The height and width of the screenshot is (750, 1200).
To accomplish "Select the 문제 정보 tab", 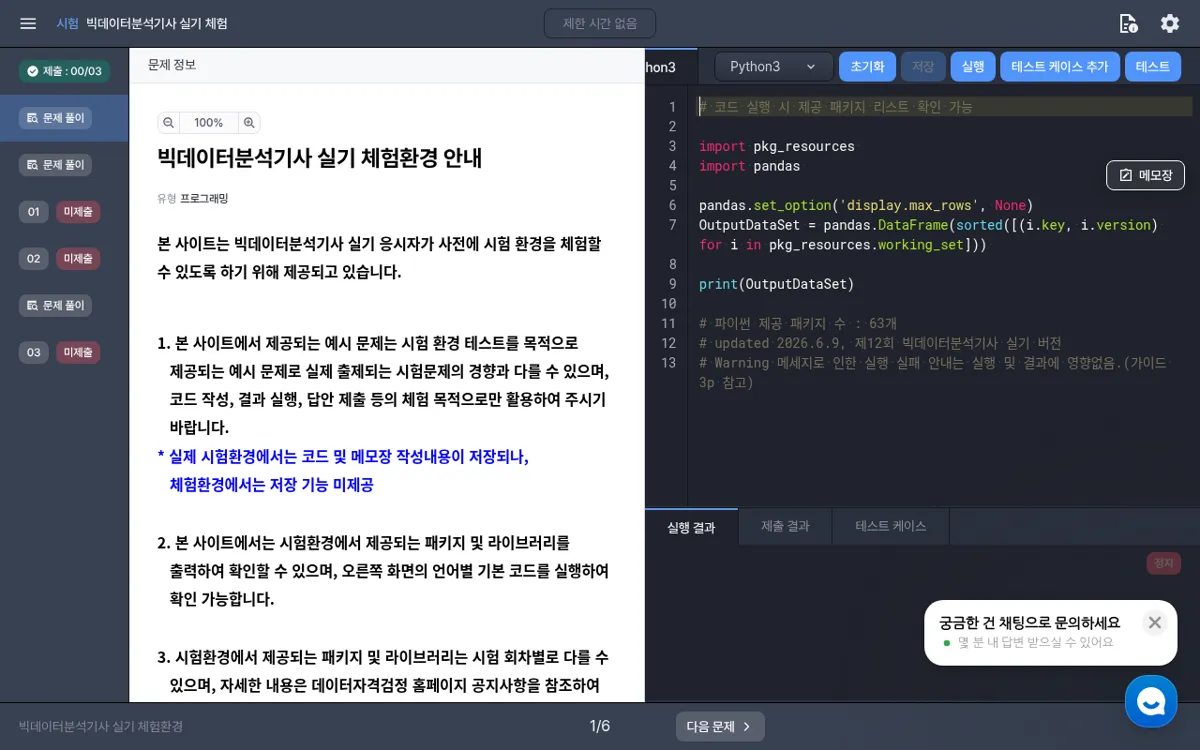I will pos(172,65).
